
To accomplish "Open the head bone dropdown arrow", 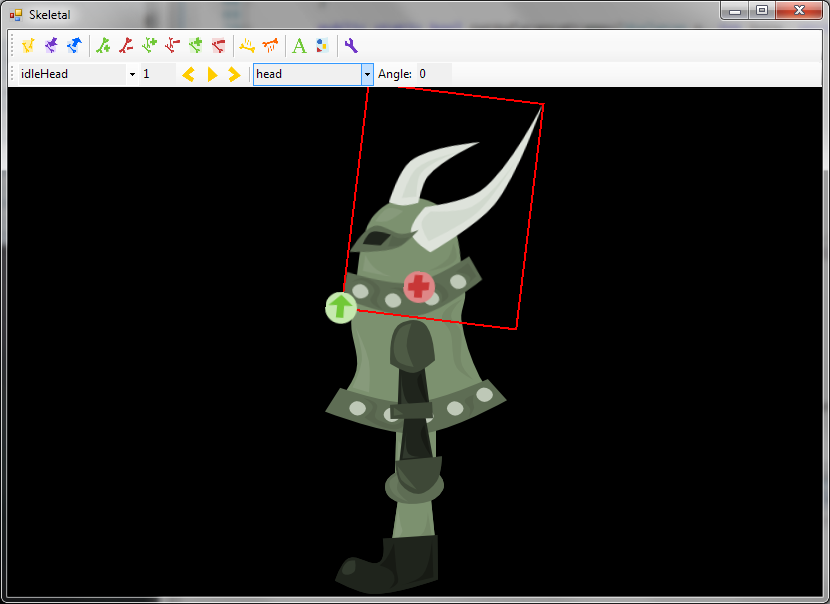I will point(367,74).
